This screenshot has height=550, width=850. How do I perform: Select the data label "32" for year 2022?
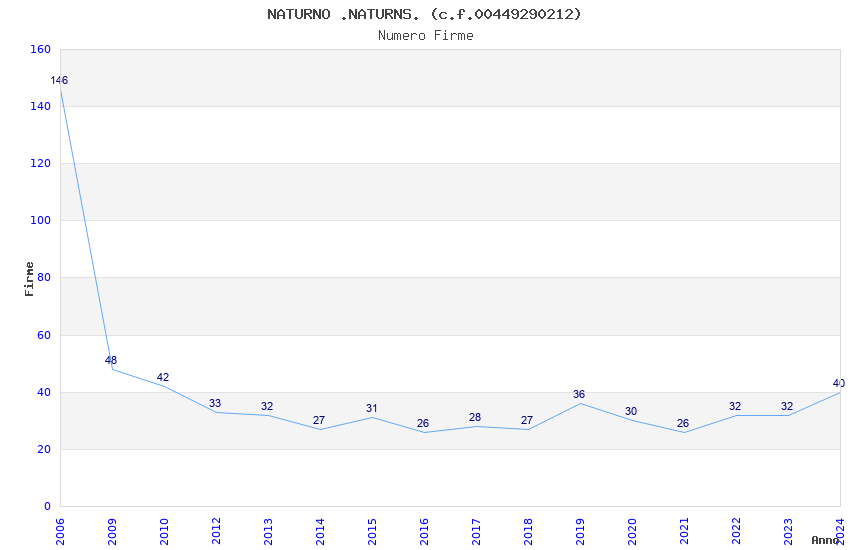pyautogui.click(x=735, y=406)
